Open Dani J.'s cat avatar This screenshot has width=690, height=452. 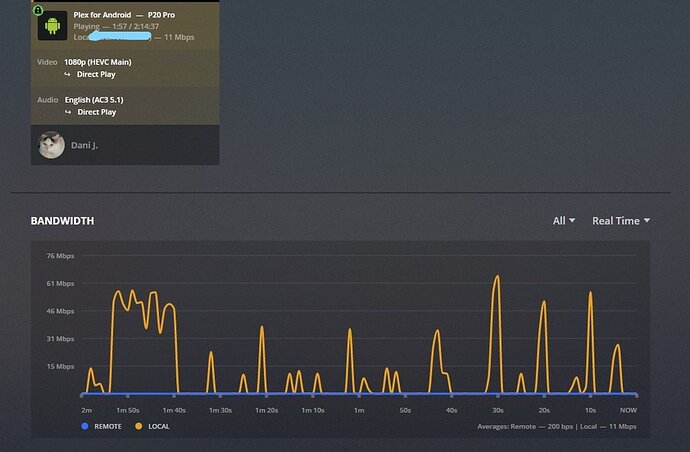(51, 145)
